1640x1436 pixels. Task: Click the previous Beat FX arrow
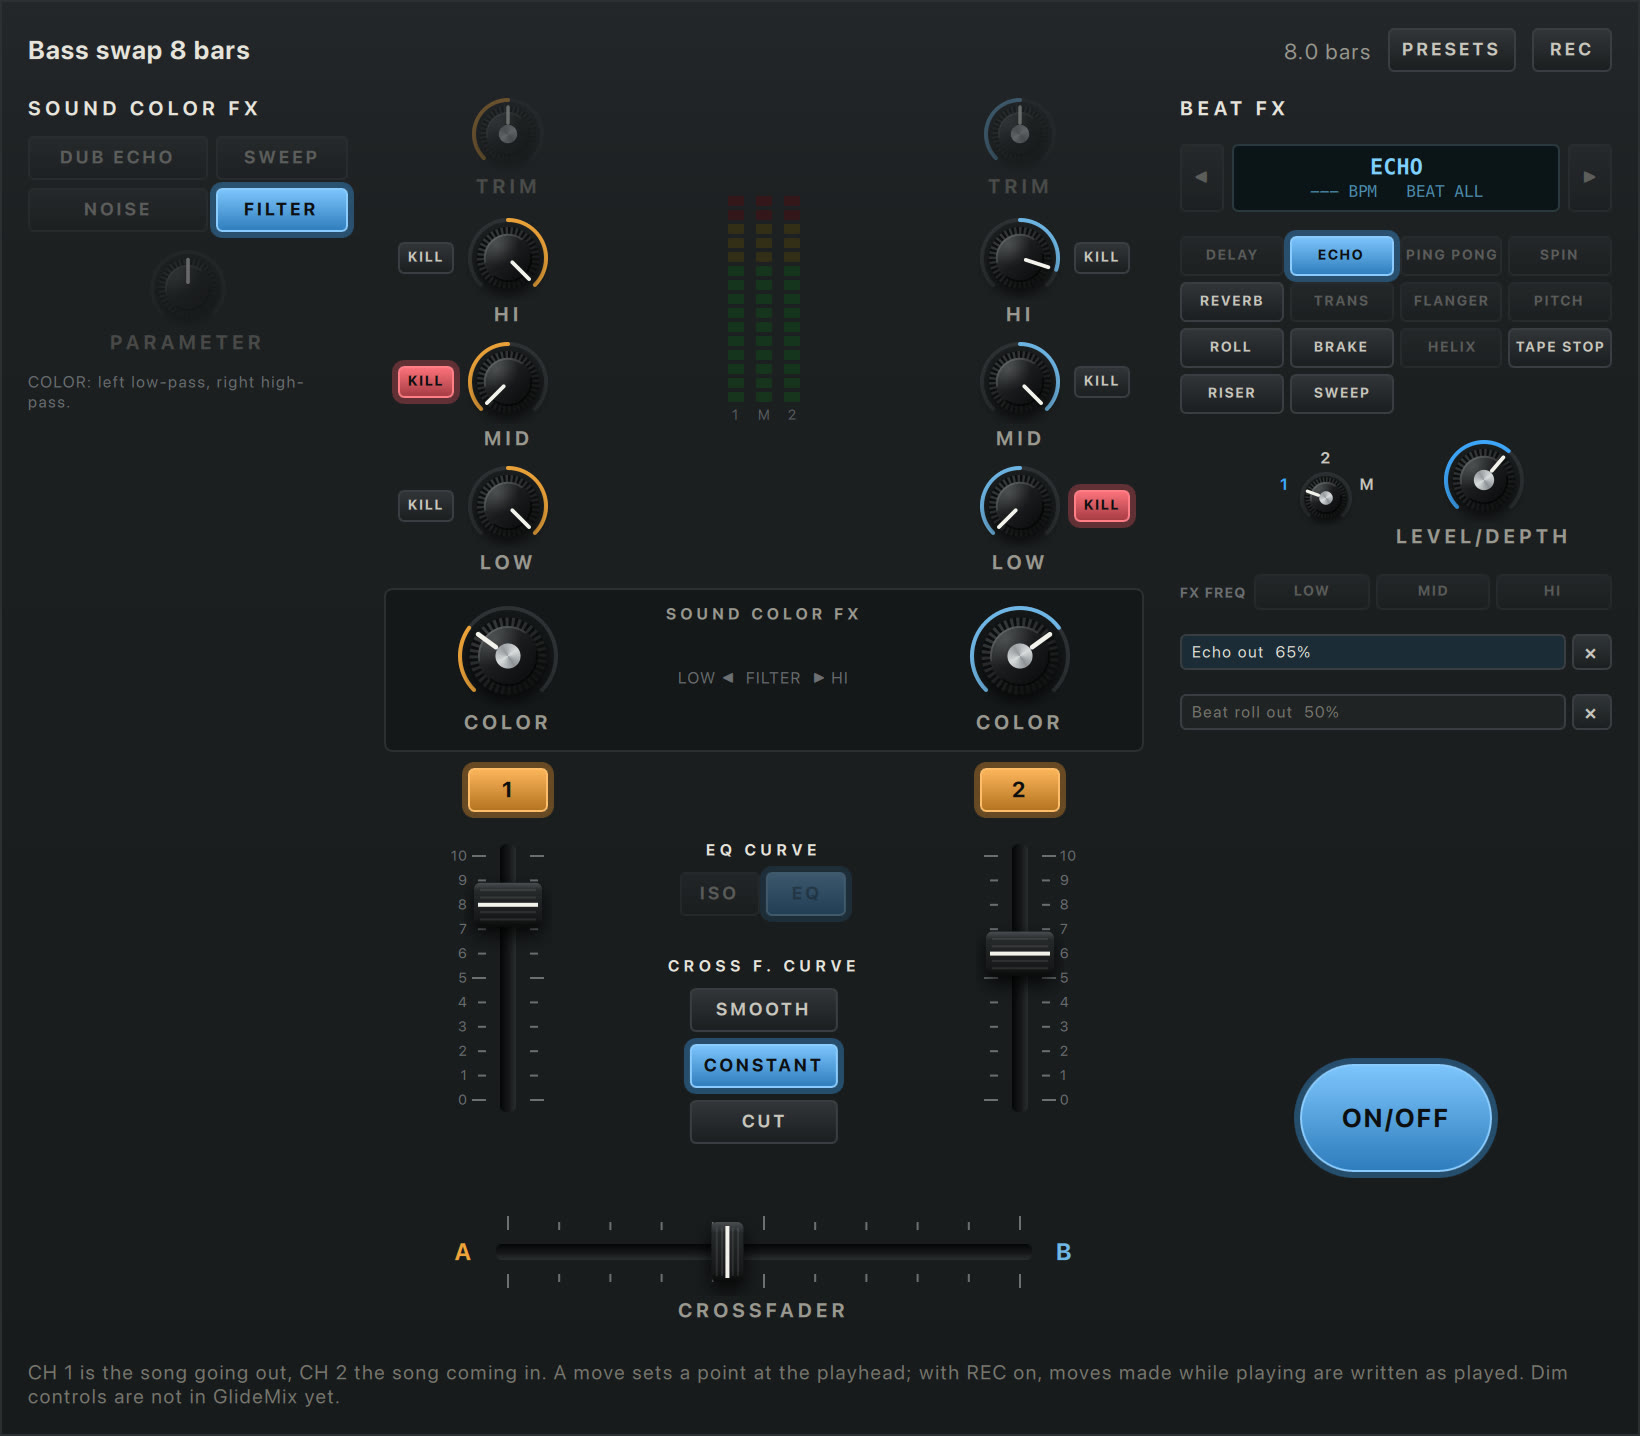[1201, 177]
